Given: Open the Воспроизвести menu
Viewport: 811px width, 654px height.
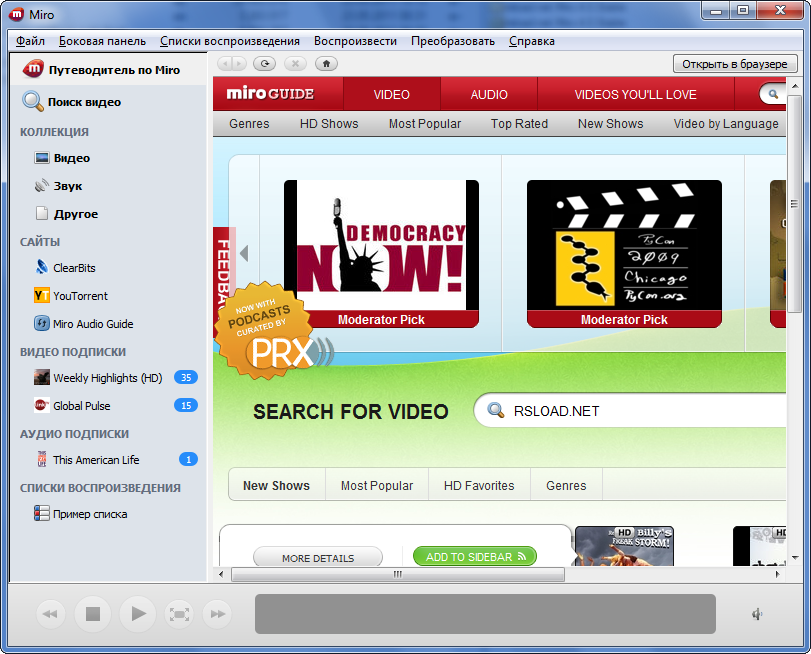Looking at the screenshot, I should pyautogui.click(x=355, y=41).
